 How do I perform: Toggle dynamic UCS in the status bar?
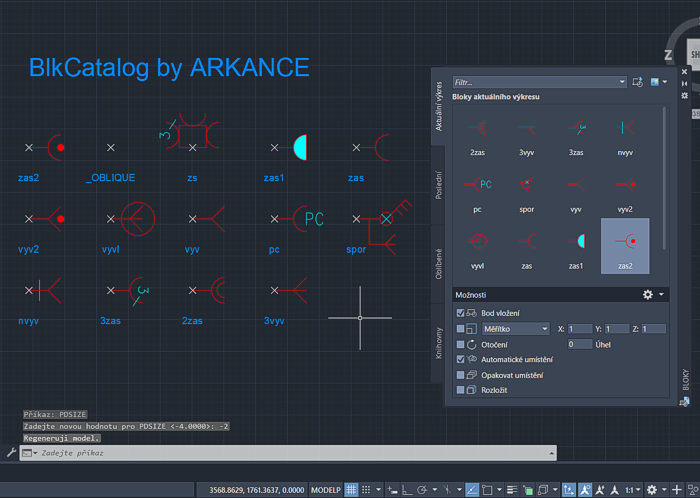[x=569, y=490]
